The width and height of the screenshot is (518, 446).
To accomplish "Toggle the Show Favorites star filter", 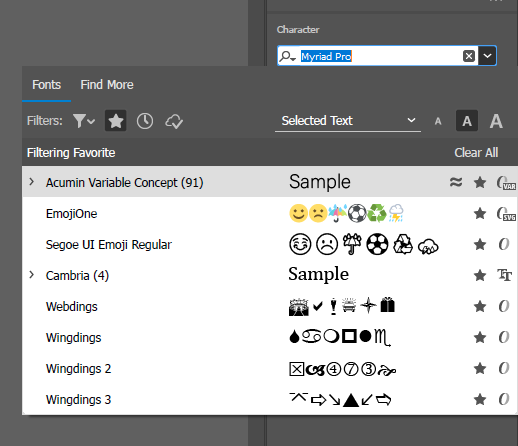I will pyautogui.click(x=116, y=121).
